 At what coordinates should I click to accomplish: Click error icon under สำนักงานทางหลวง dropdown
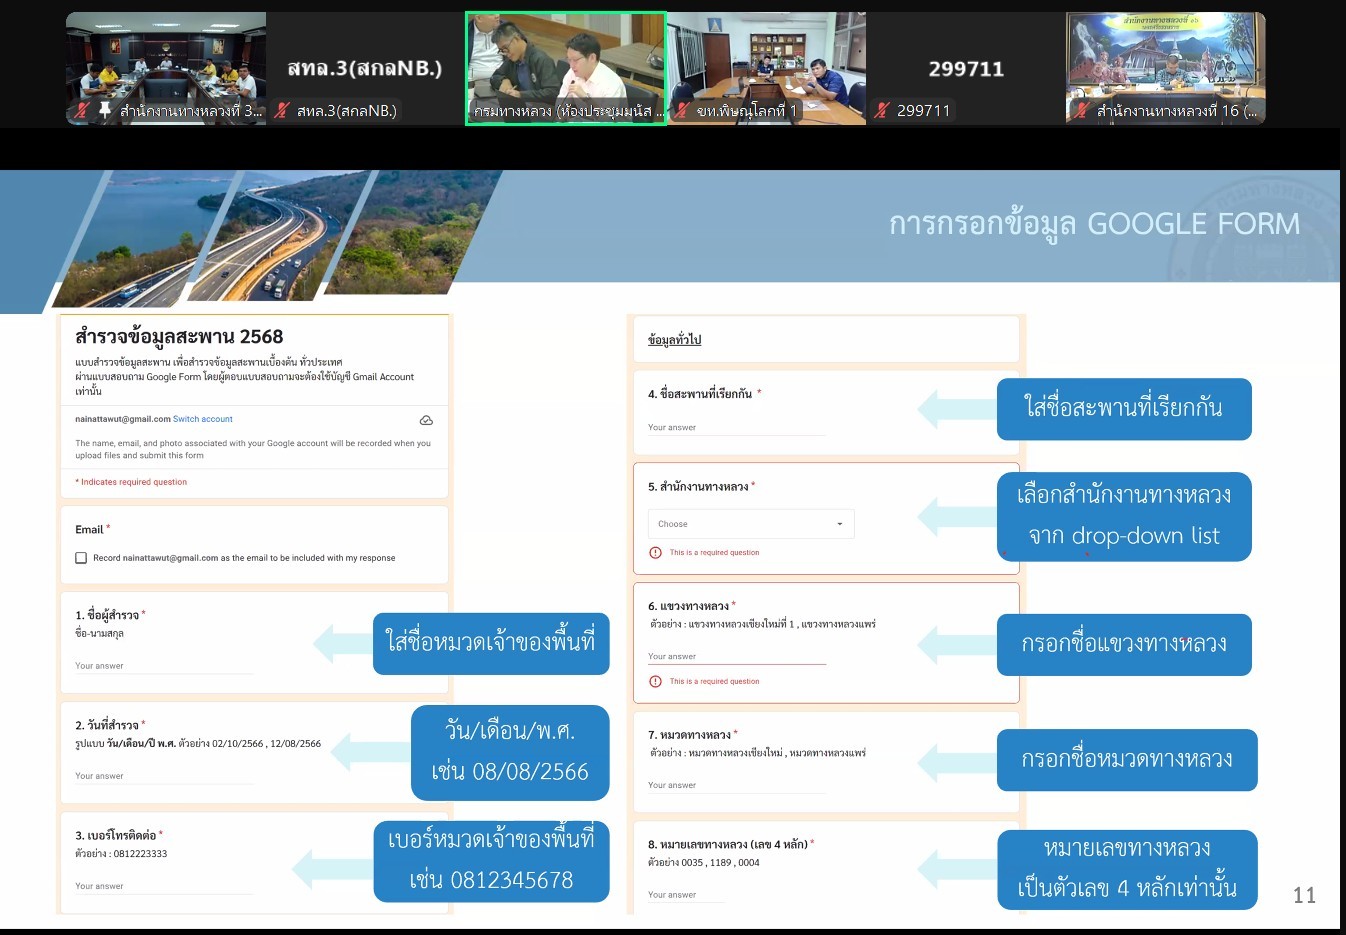(x=656, y=553)
